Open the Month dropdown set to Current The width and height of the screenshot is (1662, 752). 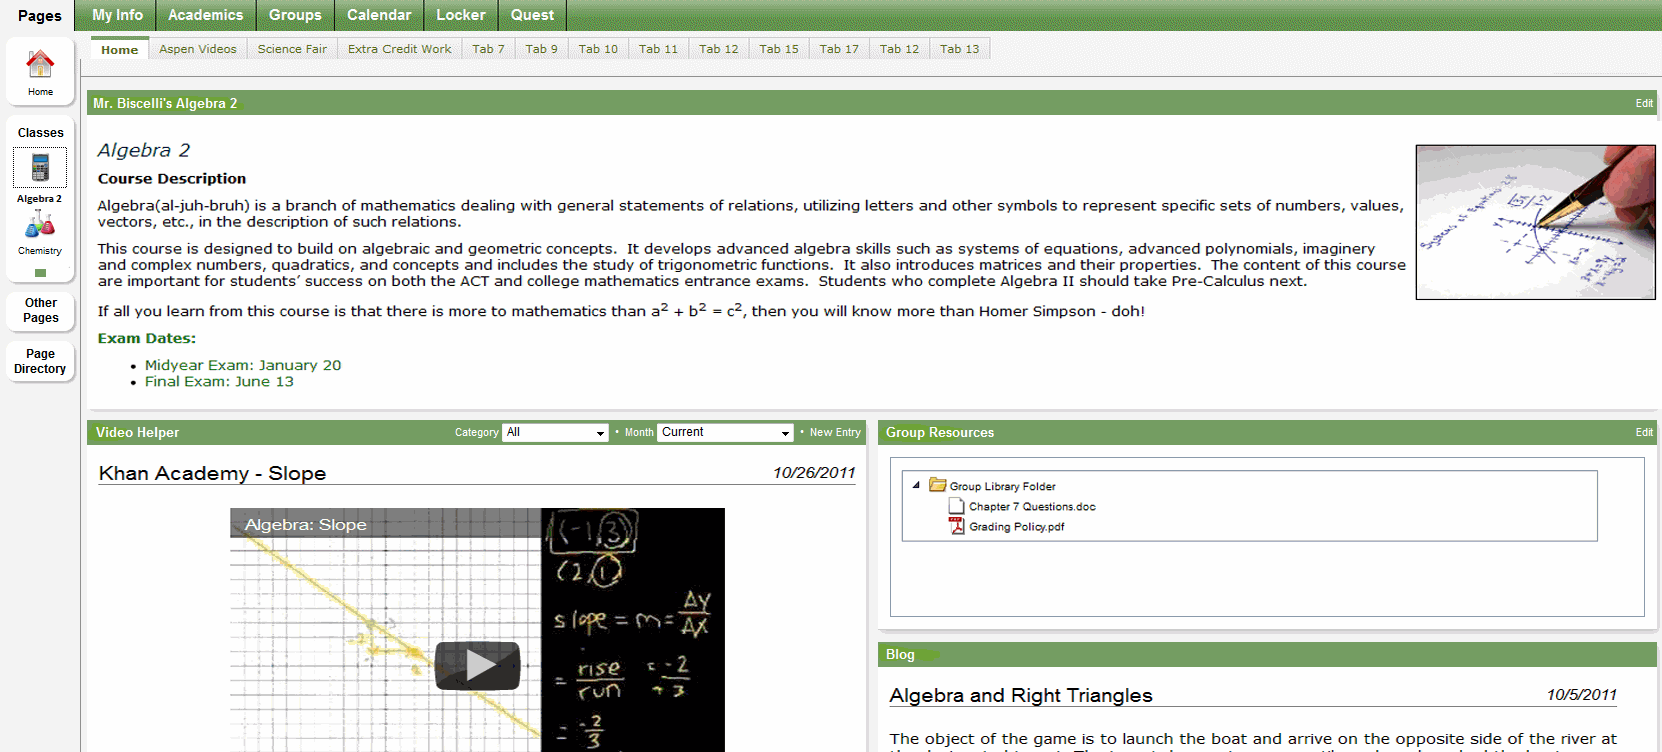[725, 433]
